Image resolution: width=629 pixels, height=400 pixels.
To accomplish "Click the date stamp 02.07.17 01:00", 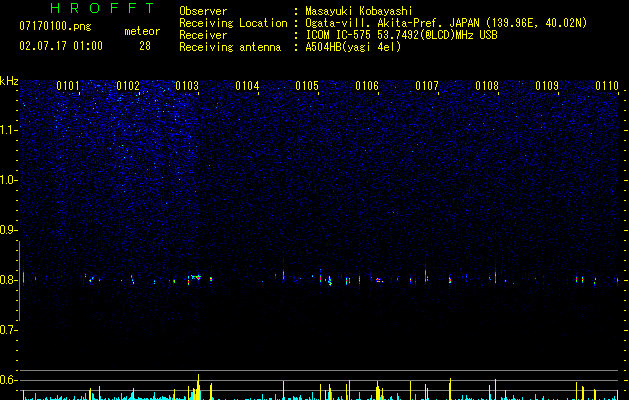I will 61,46.
